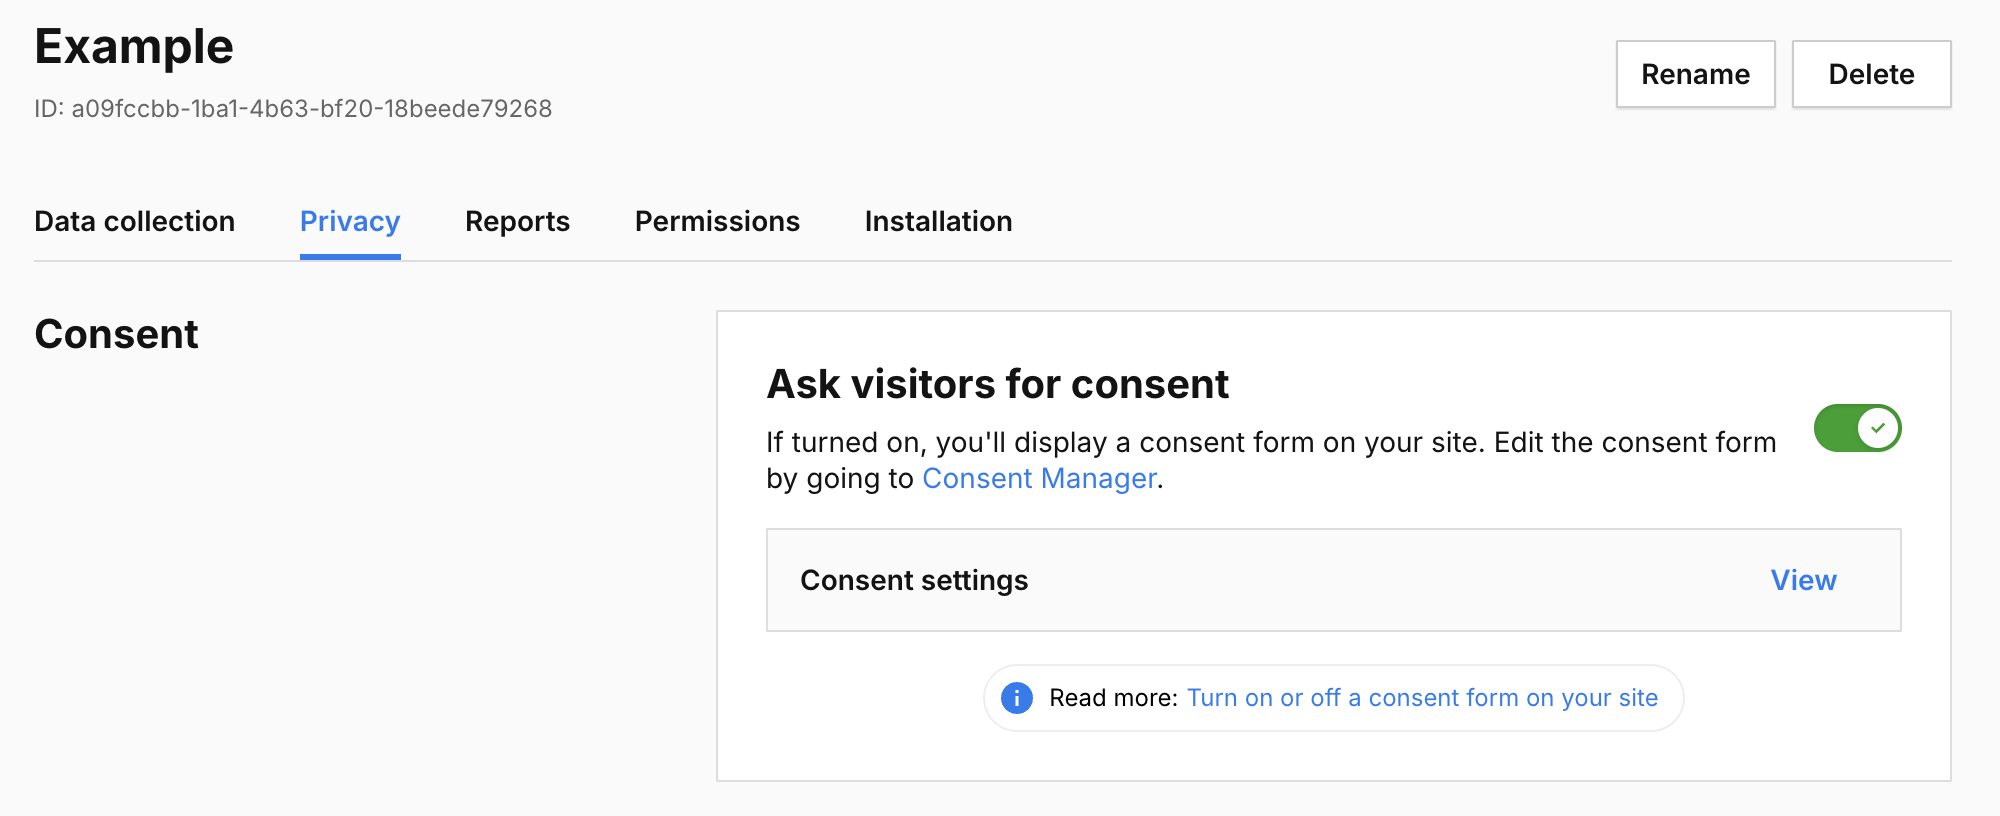Image resolution: width=2000 pixels, height=816 pixels.
Task: Switch to the Reports tab
Action: click(x=517, y=221)
